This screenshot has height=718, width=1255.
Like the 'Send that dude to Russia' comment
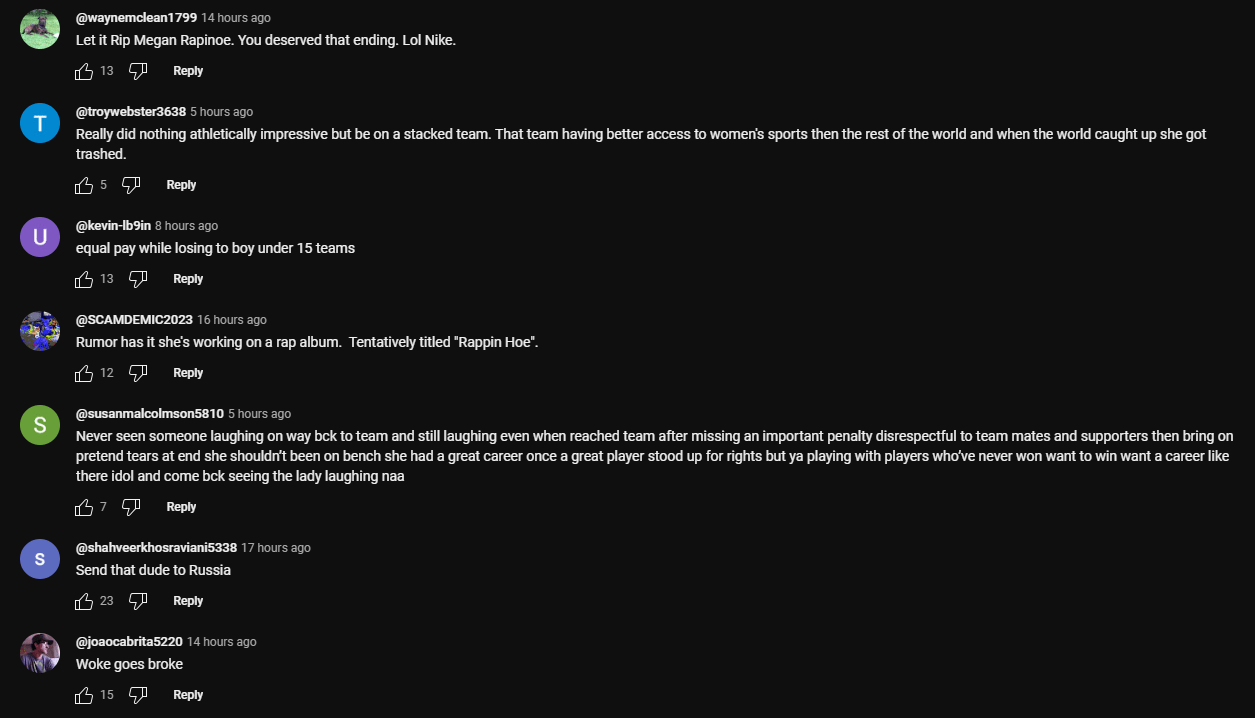click(x=84, y=601)
